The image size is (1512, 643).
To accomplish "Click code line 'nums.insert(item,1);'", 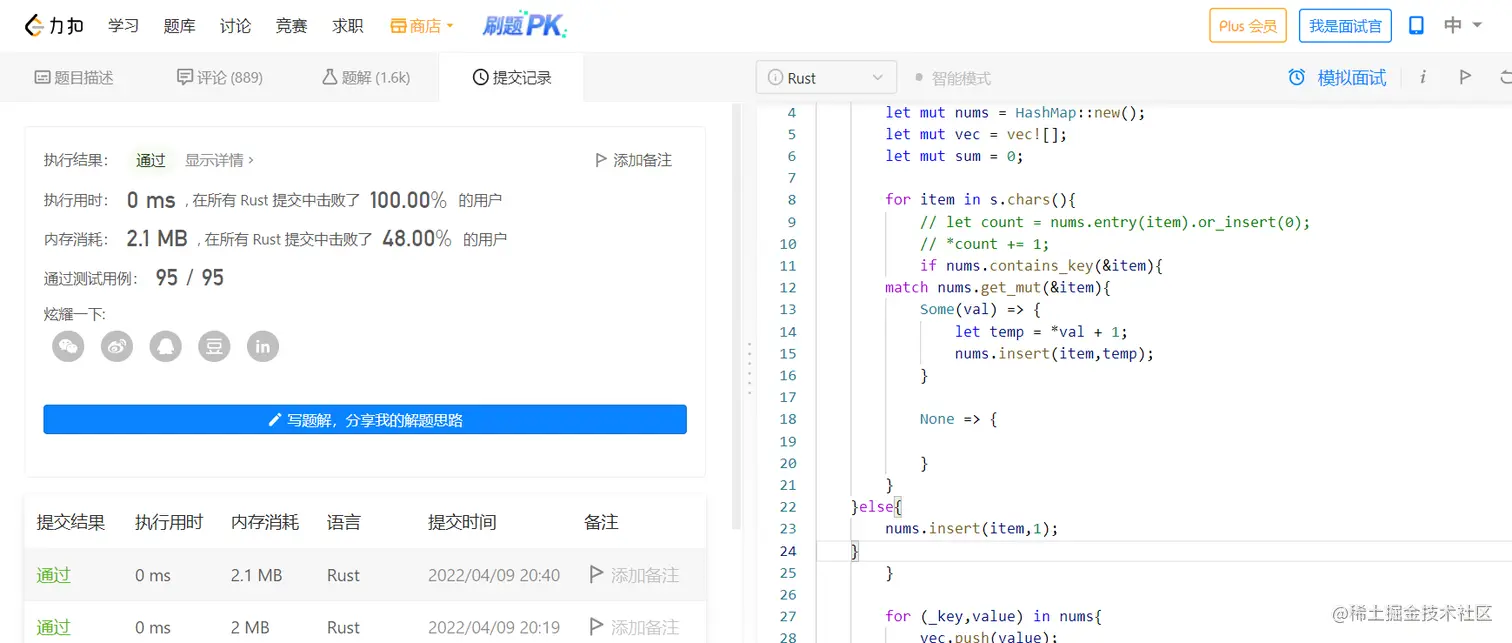I will (971, 528).
